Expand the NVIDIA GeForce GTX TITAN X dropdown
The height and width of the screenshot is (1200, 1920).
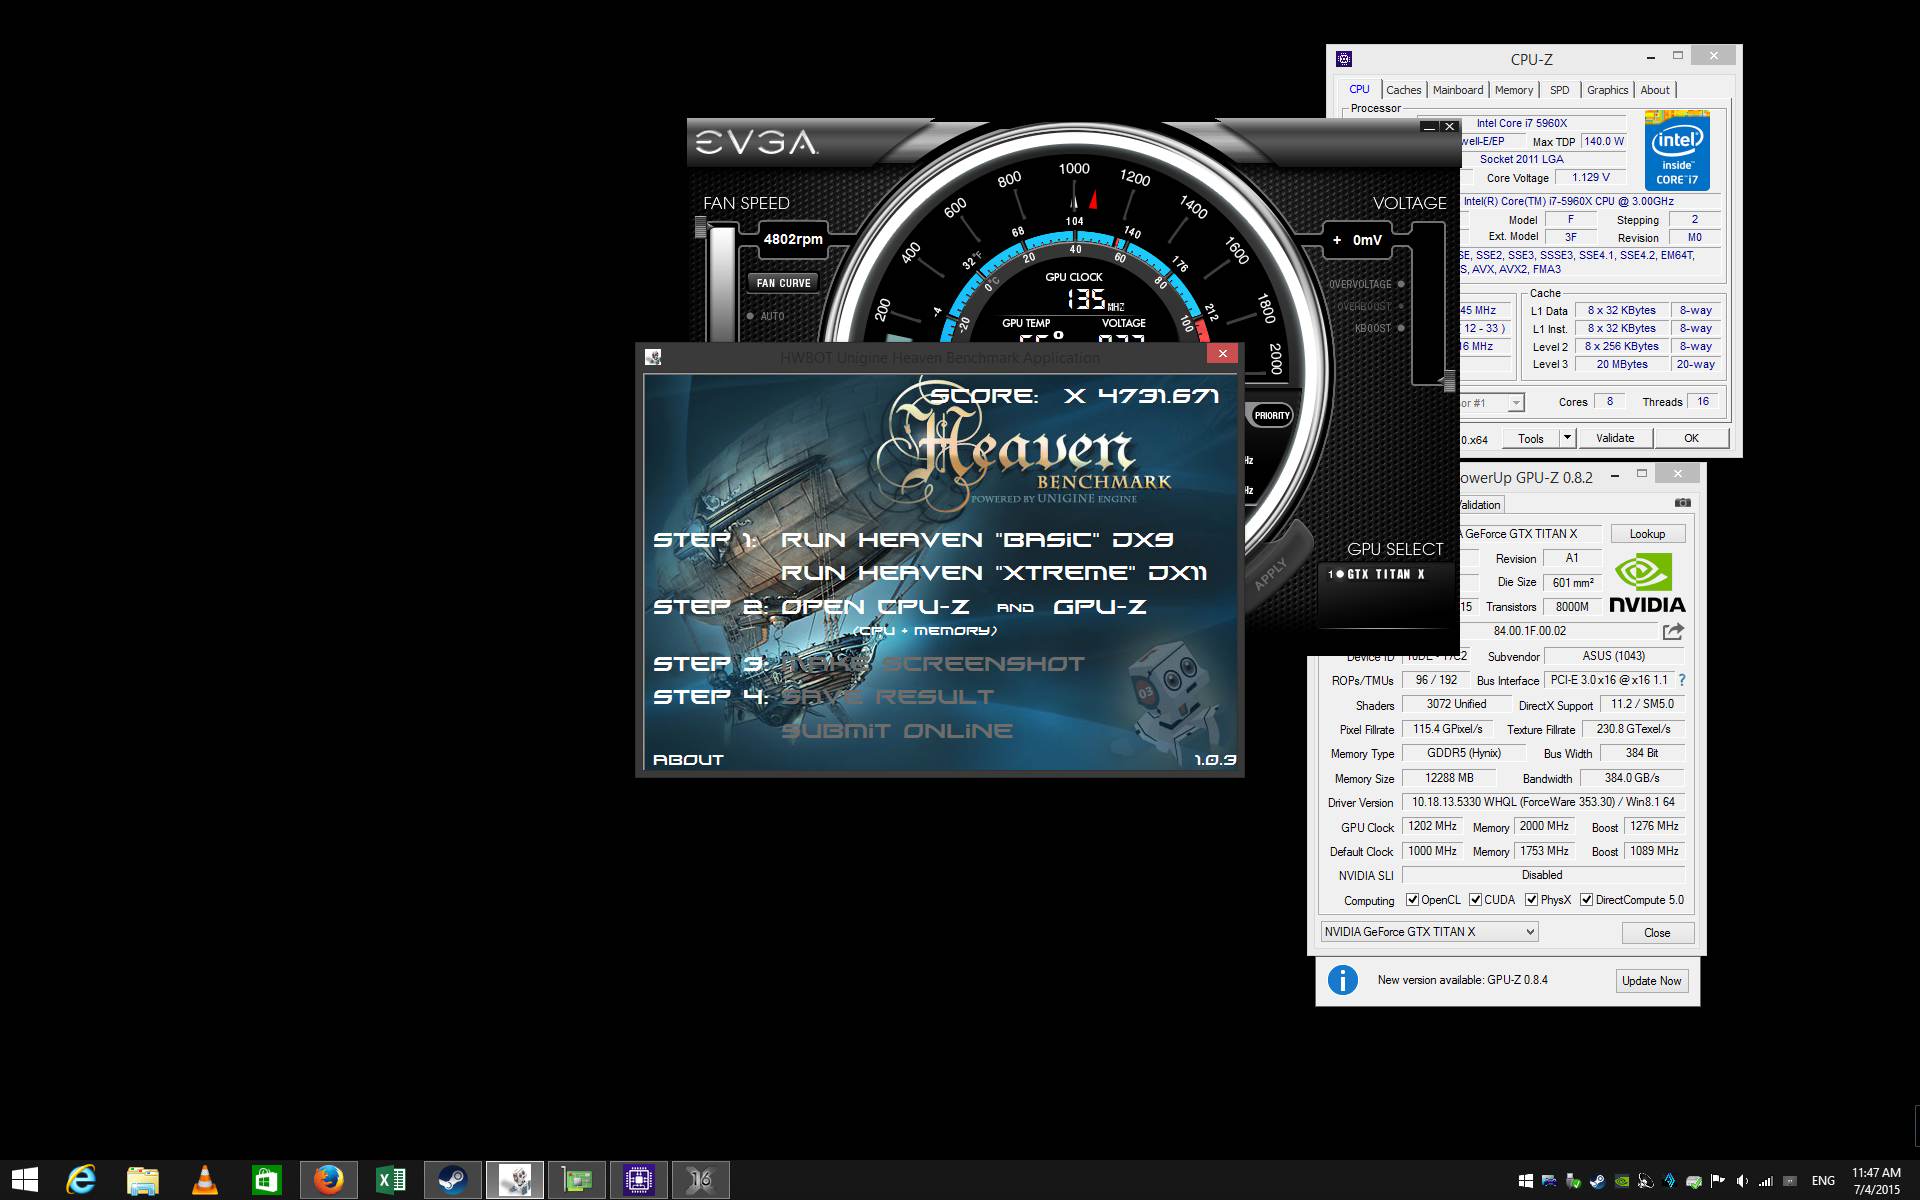click(1429, 932)
